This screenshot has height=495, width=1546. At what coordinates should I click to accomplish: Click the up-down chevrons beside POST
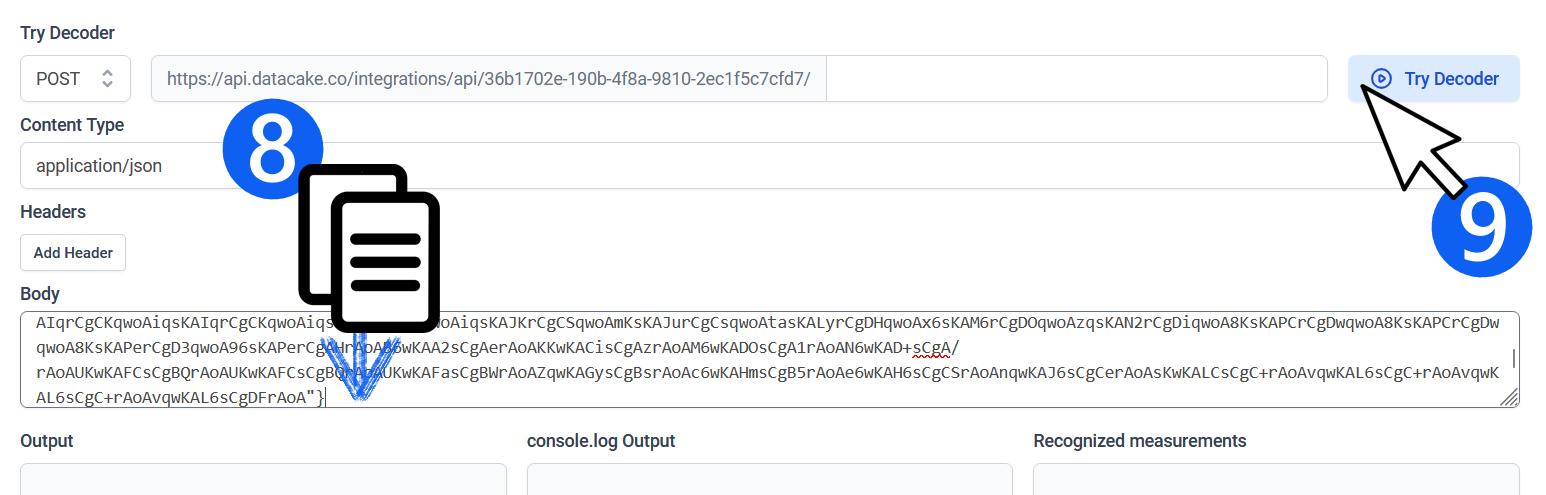108,78
